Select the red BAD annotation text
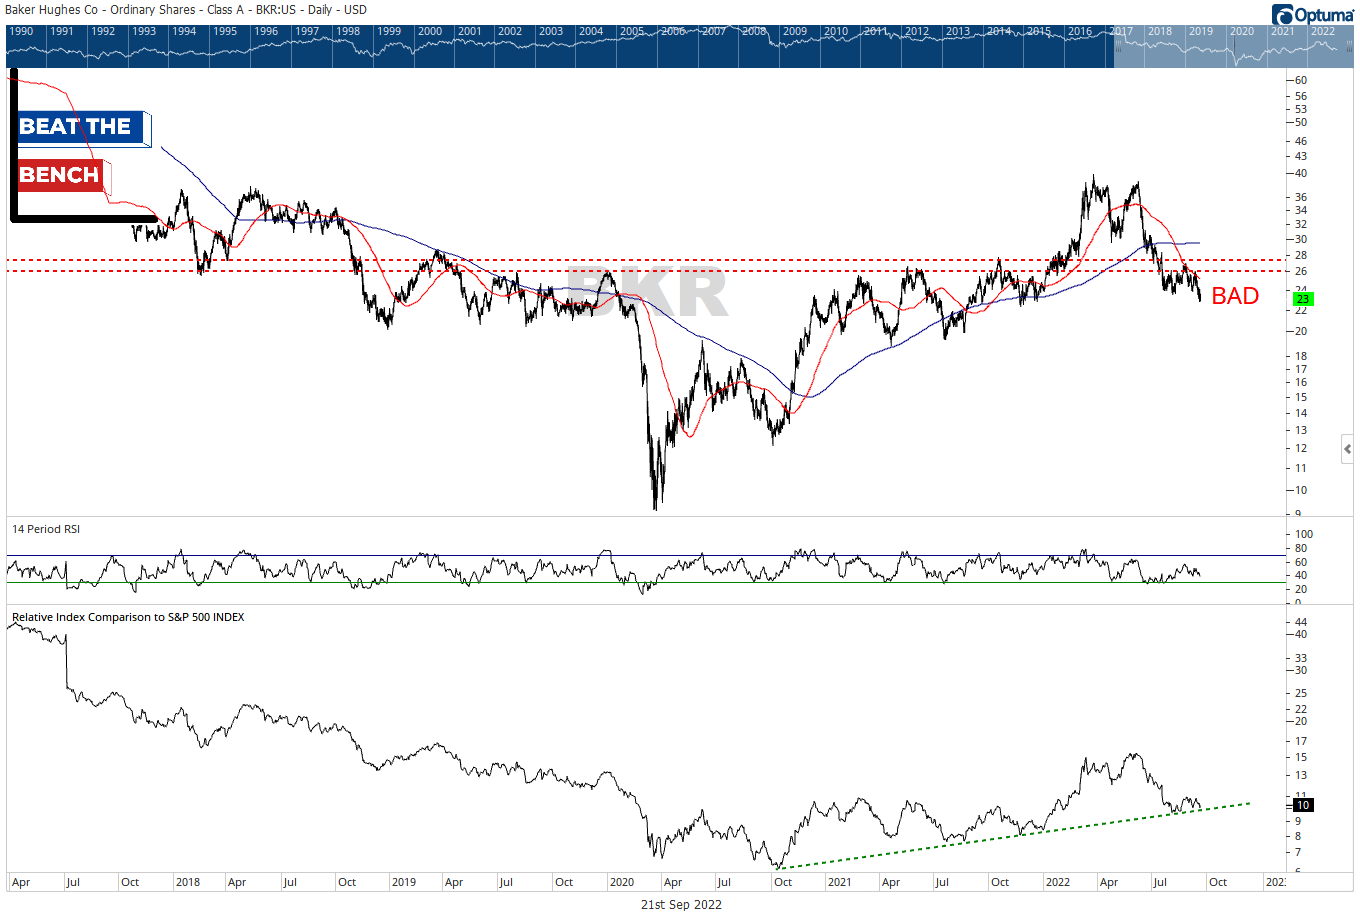Screen dimensions: 1360x924 [x=1235, y=296]
